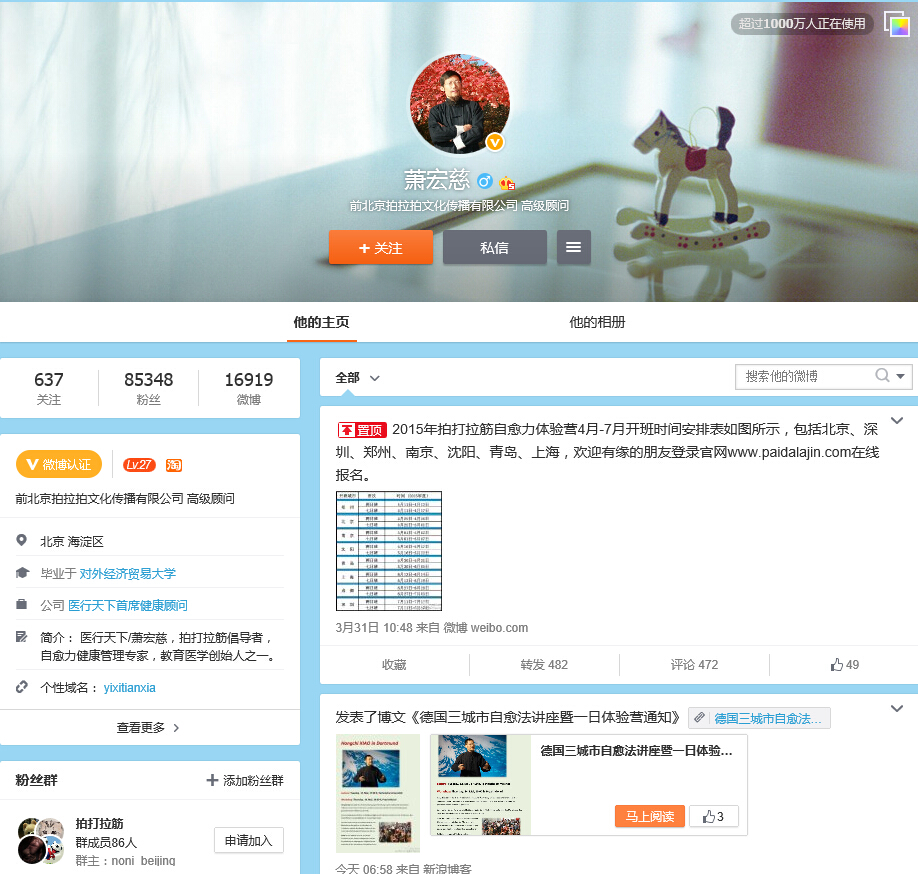Expand the pinned post options chevron

coord(896,420)
